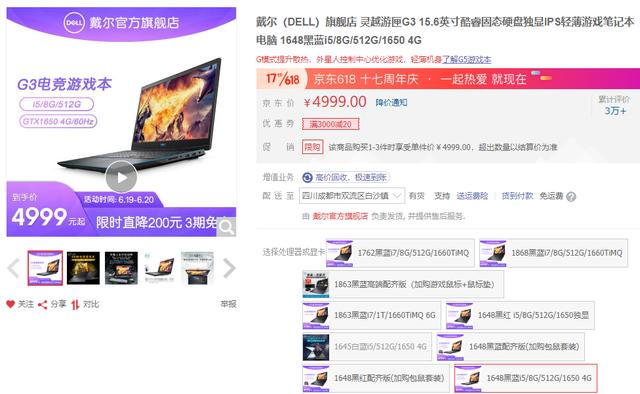
Task: Open the 了解G5游戏本 link
Action: (467, 60)
